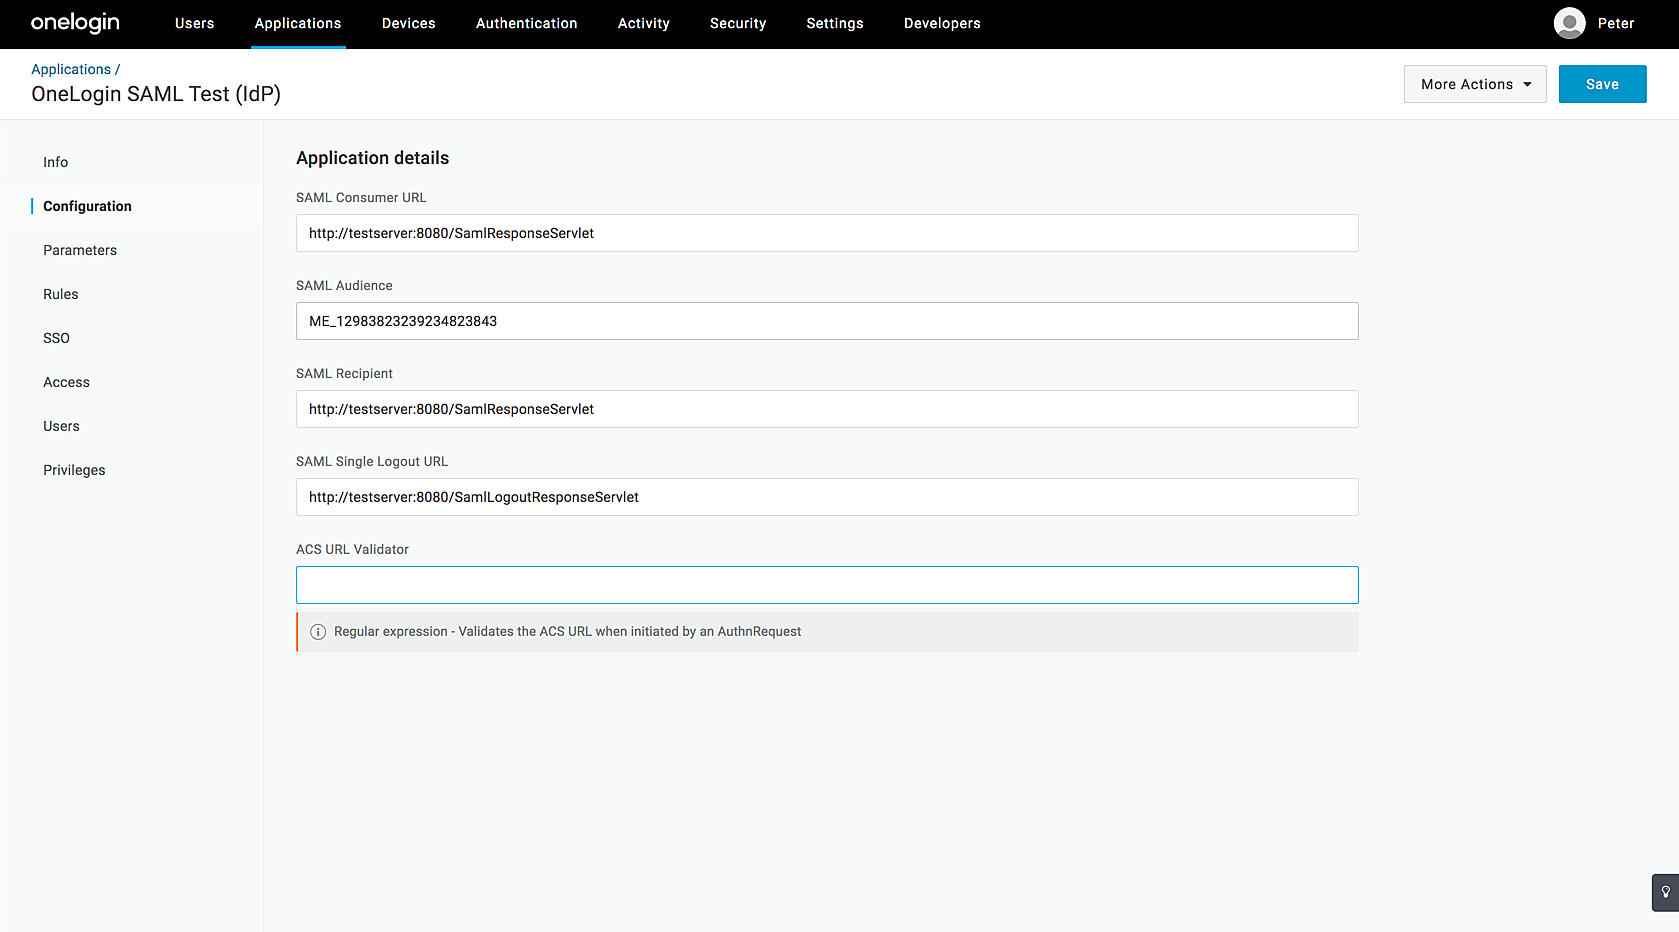1679x932 pixels.
Task: Open the Users top menu
Action: [194, 23]
